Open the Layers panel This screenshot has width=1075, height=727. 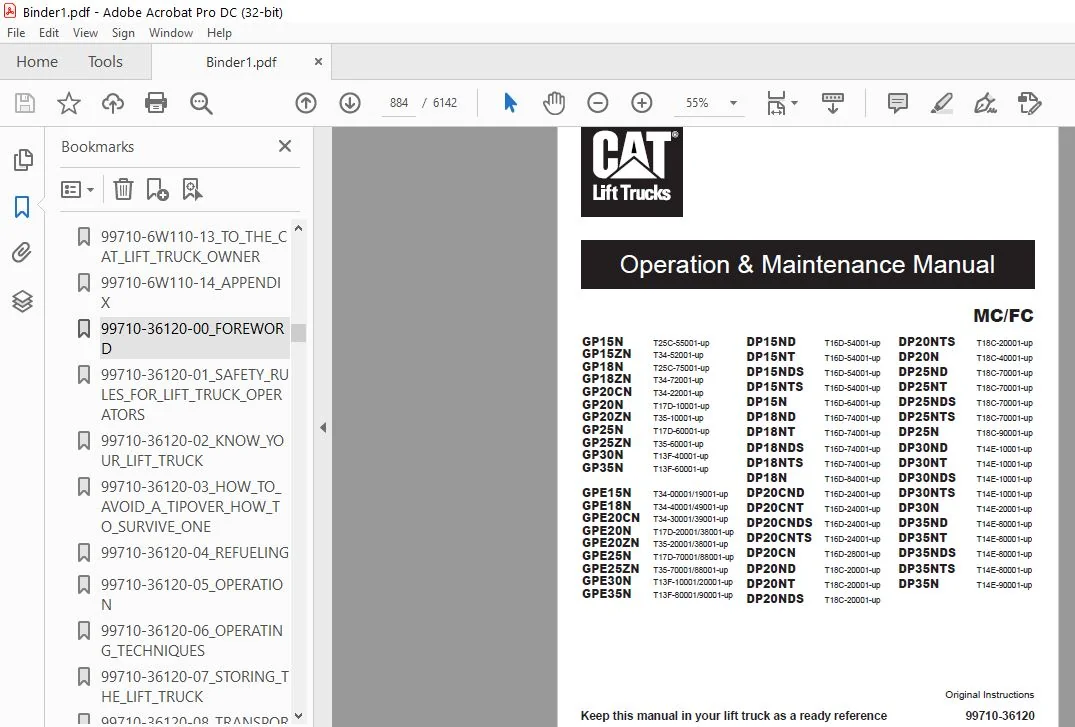[x=23, y=300]
